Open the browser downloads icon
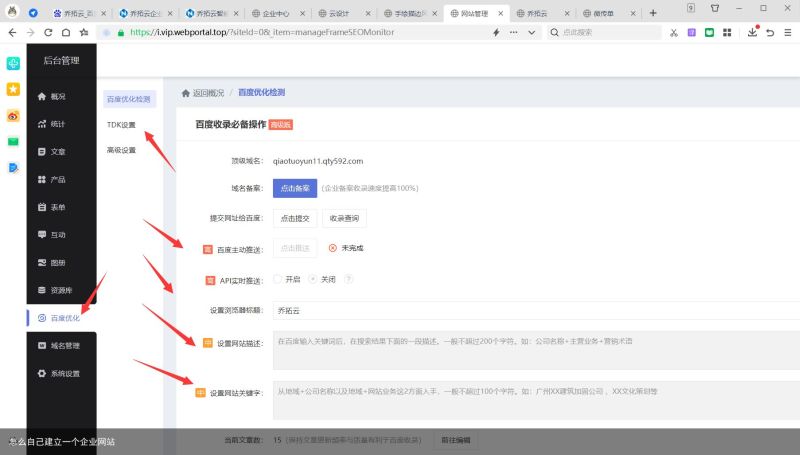Screen dimensions: 800x455 pos(753,32)
